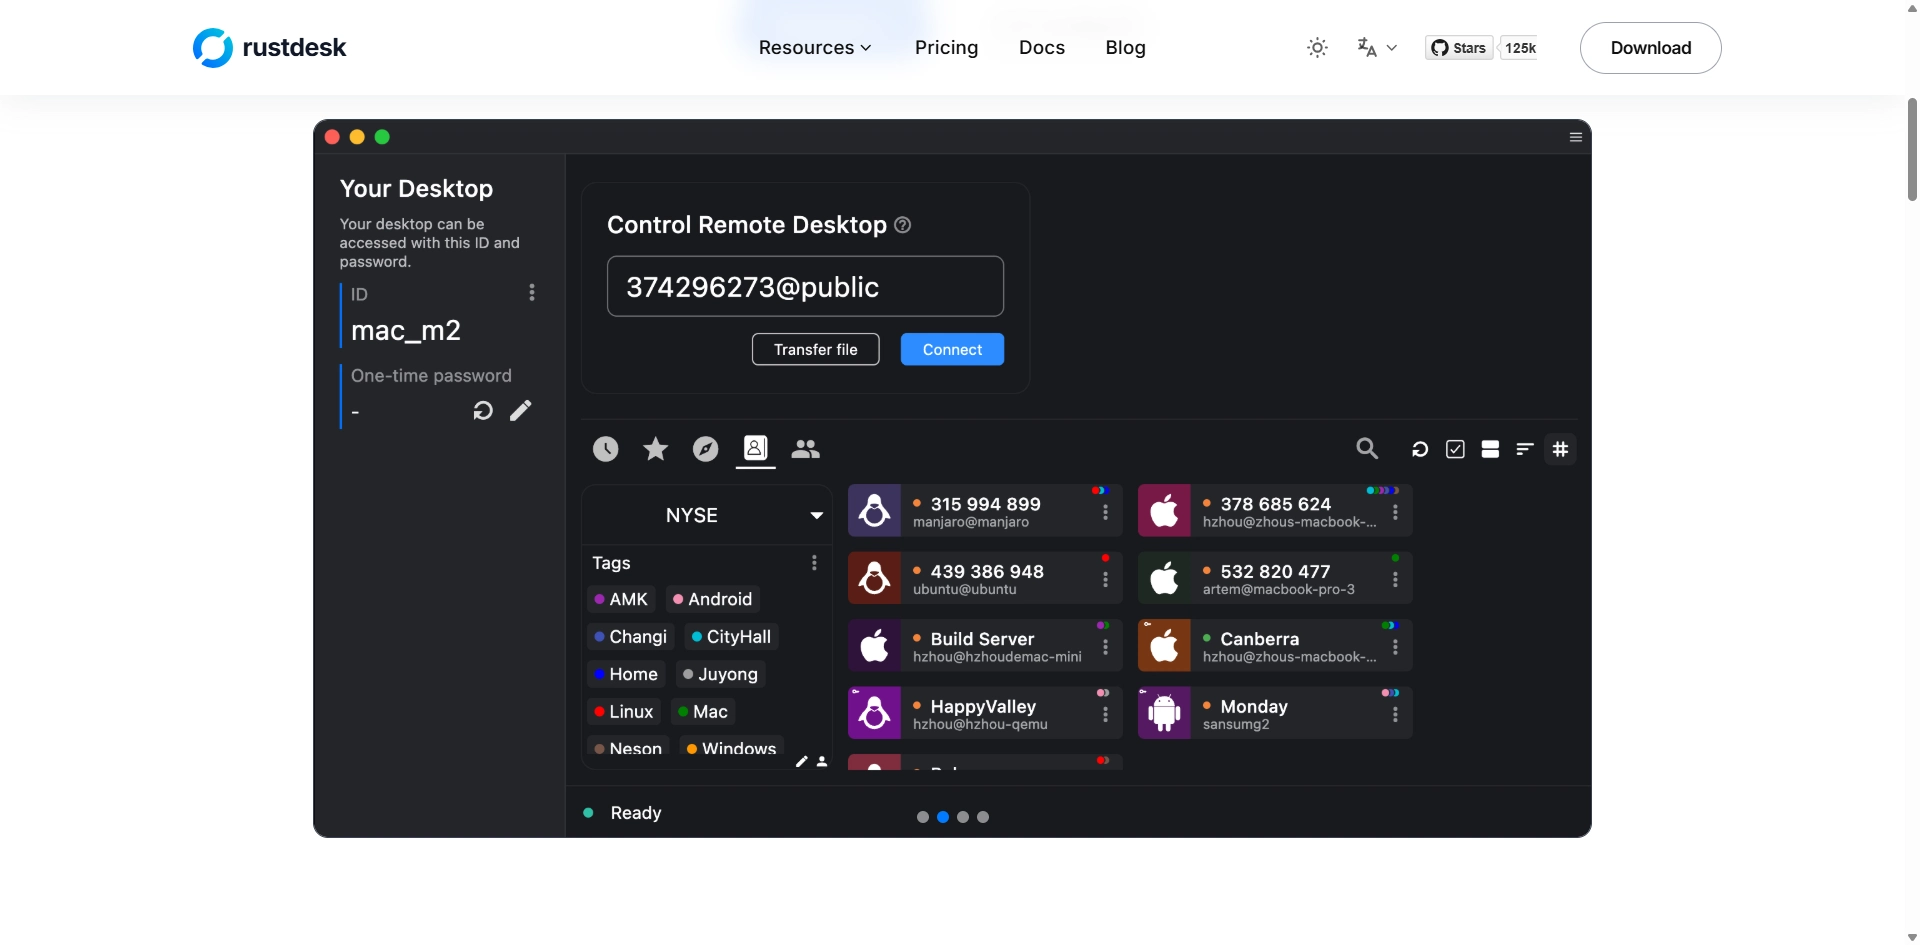
Task: Click the Apple icon of 378 685 624
Action: [1164, 511]
